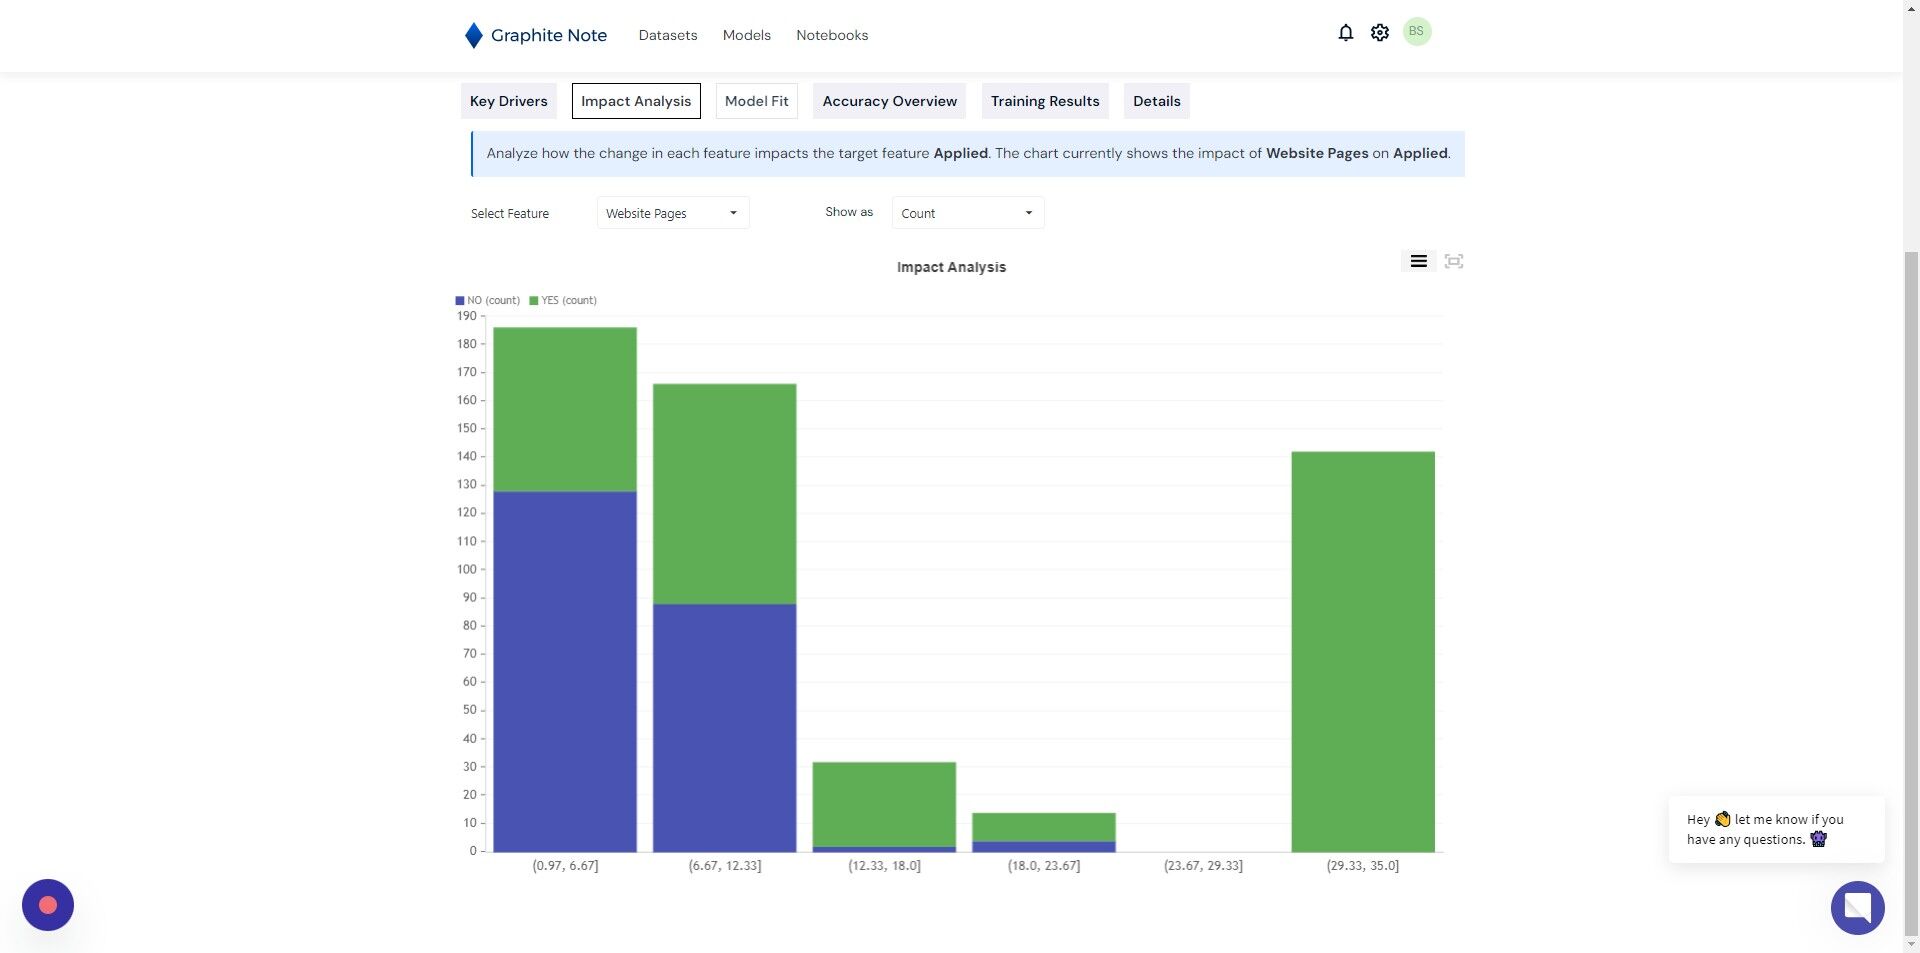Screen dimensions: 1920x953
Task: Open the BS user avatar menu
Action: coord(1416,32)
